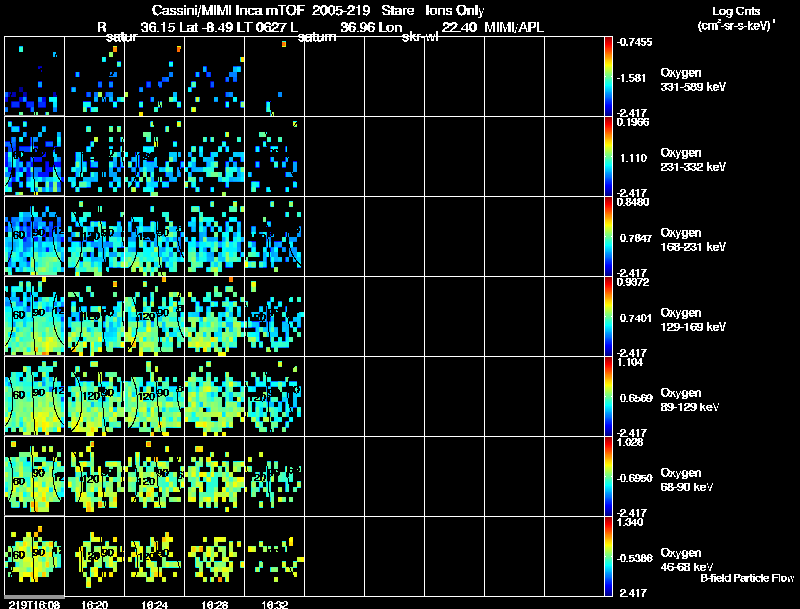The image size is (800, 609).
Task: Pick the 16:08 panel for Oxygen 231-332 keV
Action: pos(35,157)
